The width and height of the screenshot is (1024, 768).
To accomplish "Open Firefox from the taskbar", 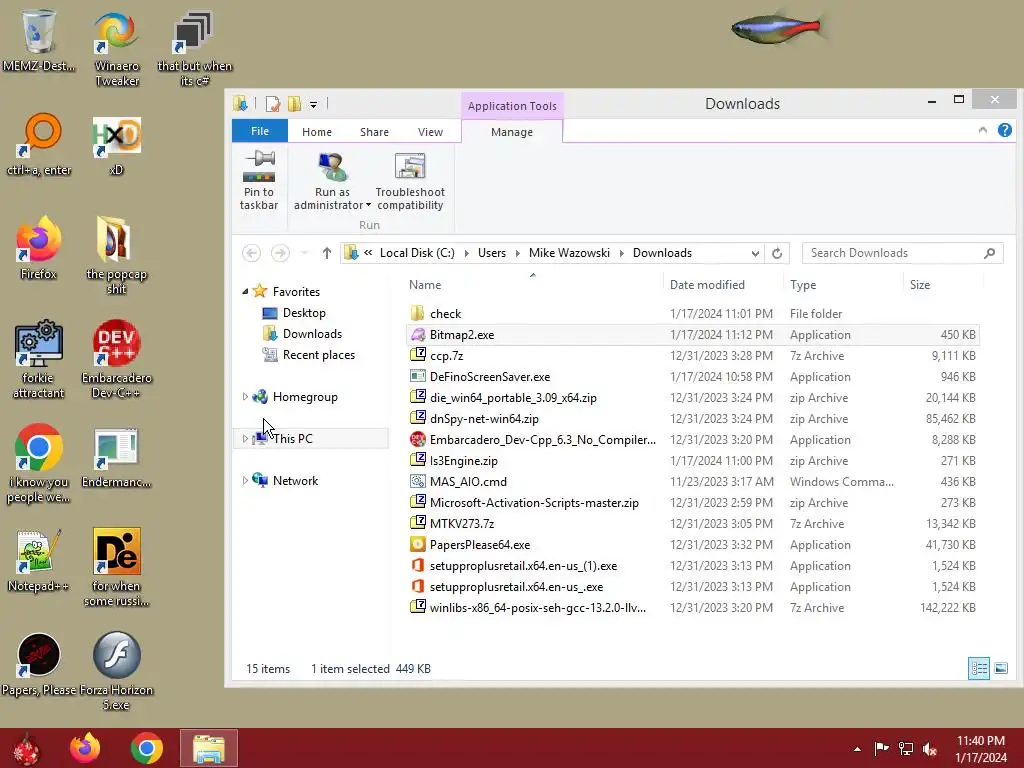I will coord(85,748).
